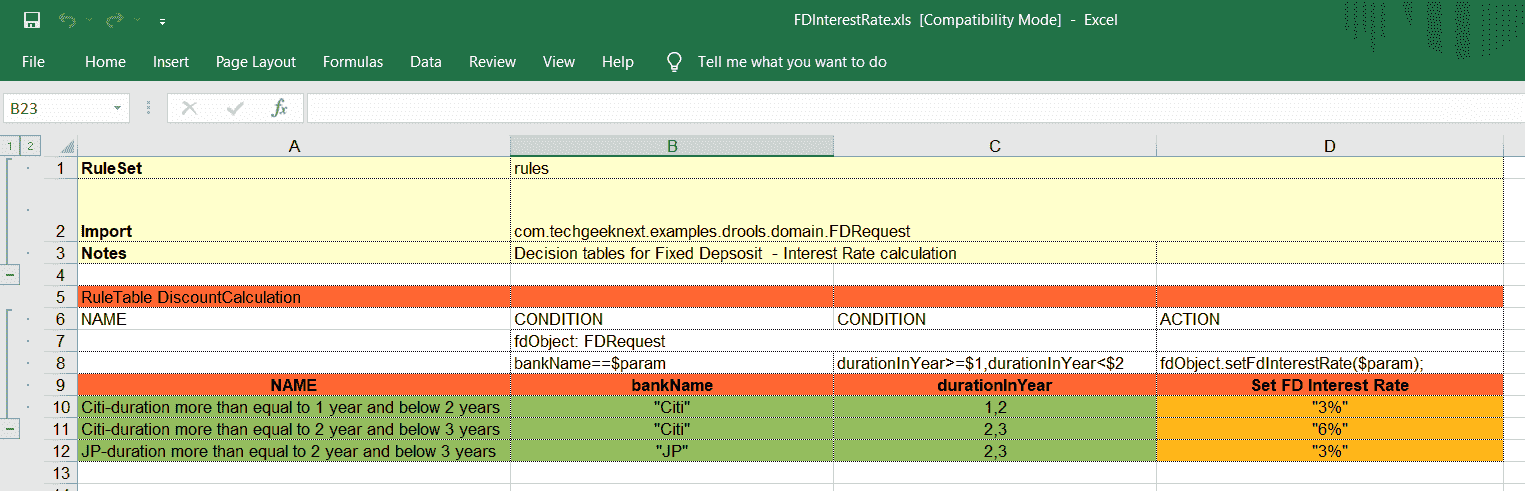Expand the Name Box dropdown arrow
Image resolution: width=1525 pixels, height=491 pixels.
click(x=119, y=108)
